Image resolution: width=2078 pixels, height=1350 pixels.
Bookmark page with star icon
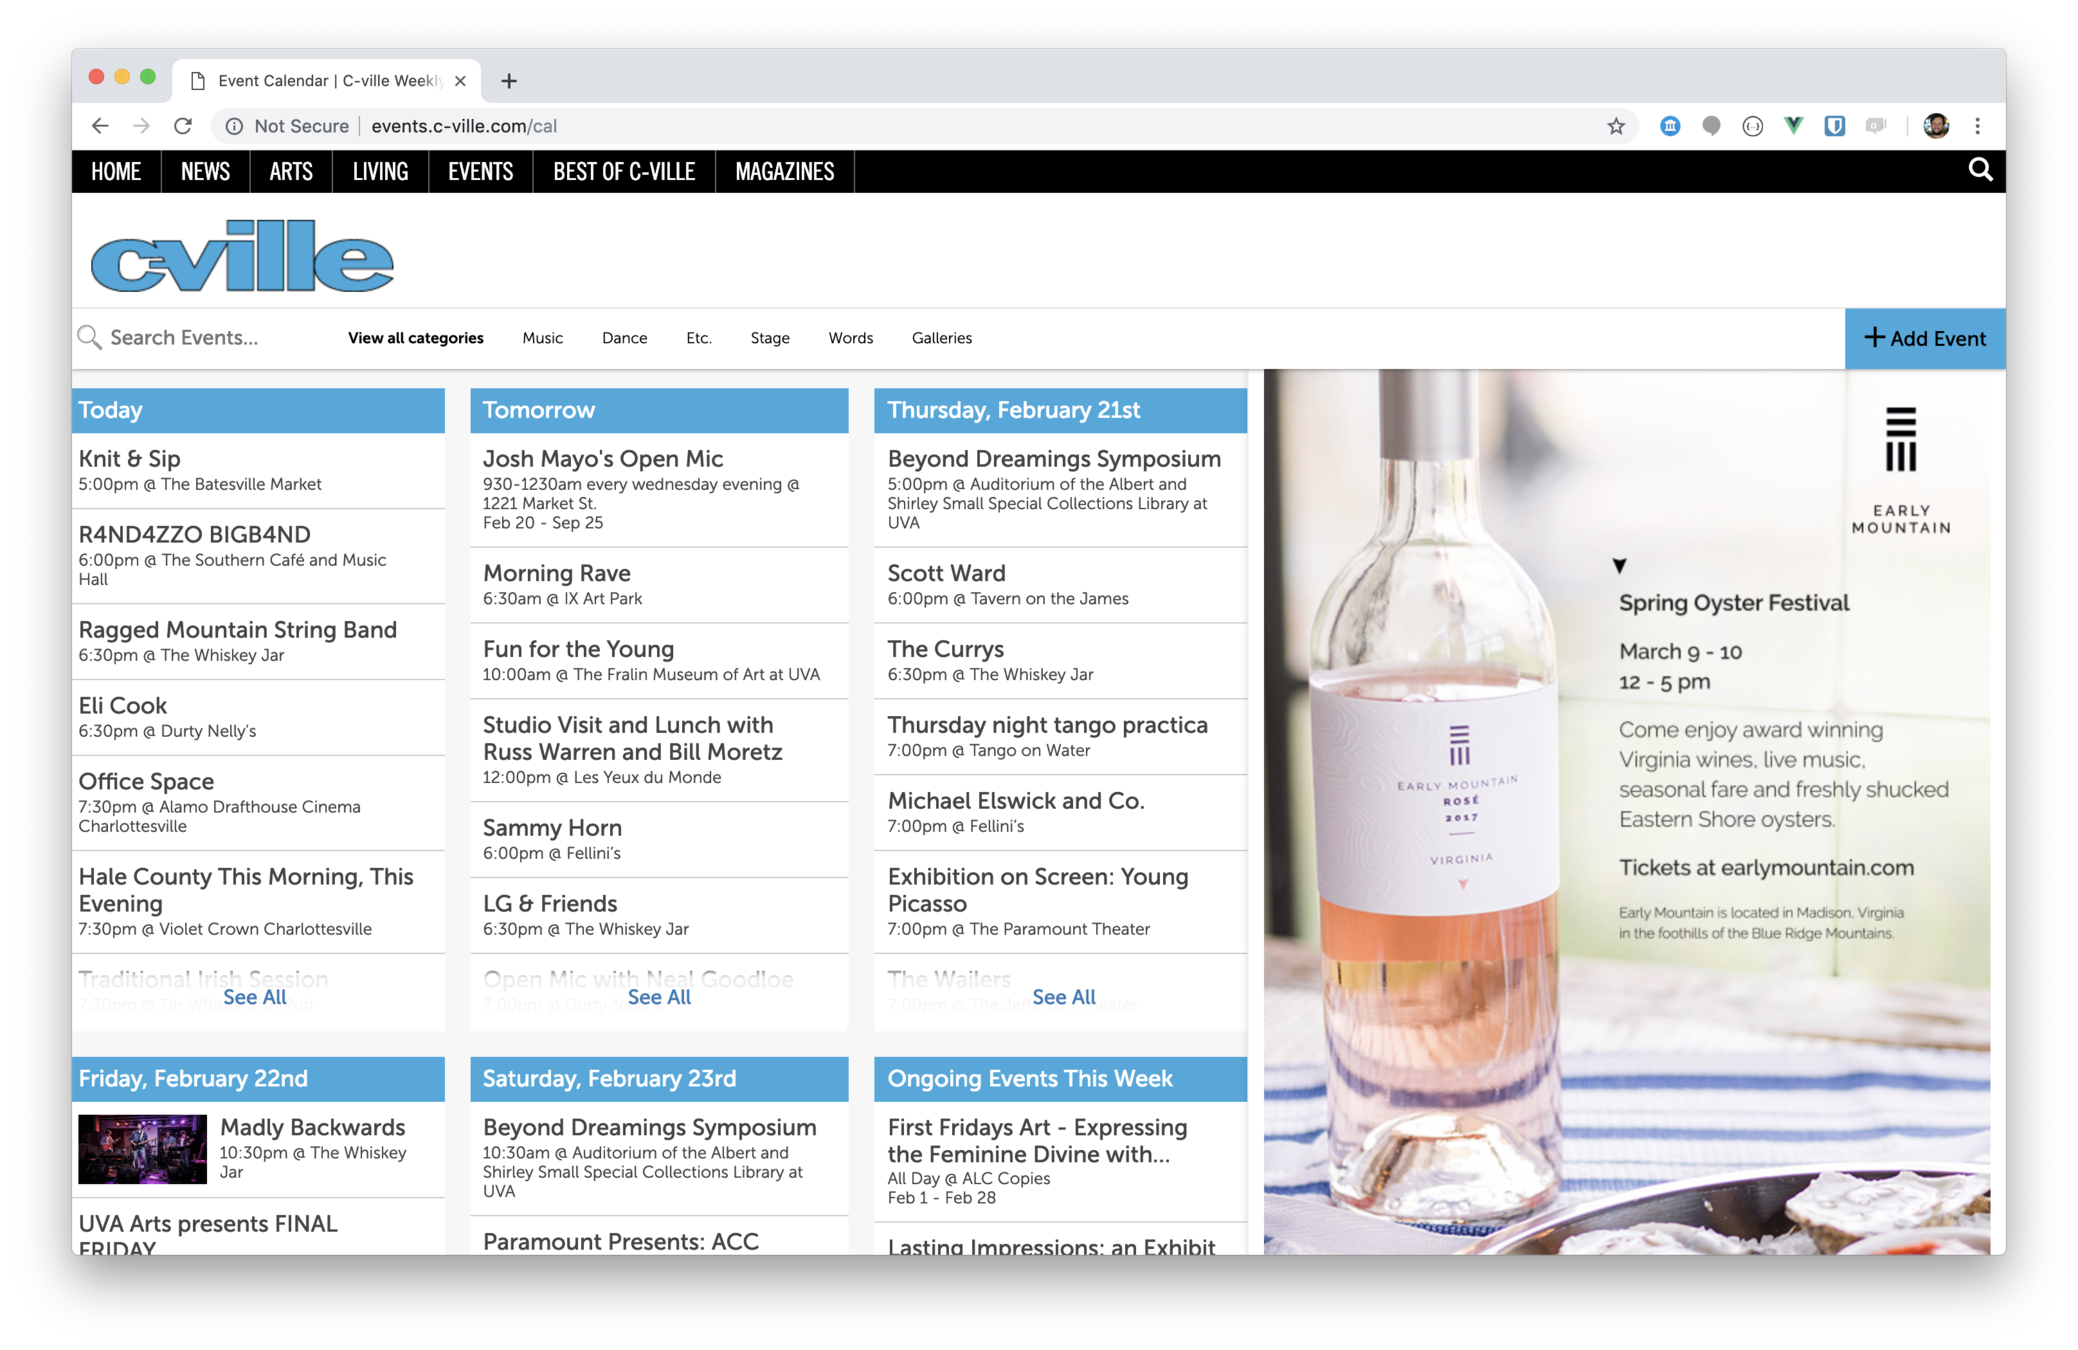click(x=1616, y=126)
